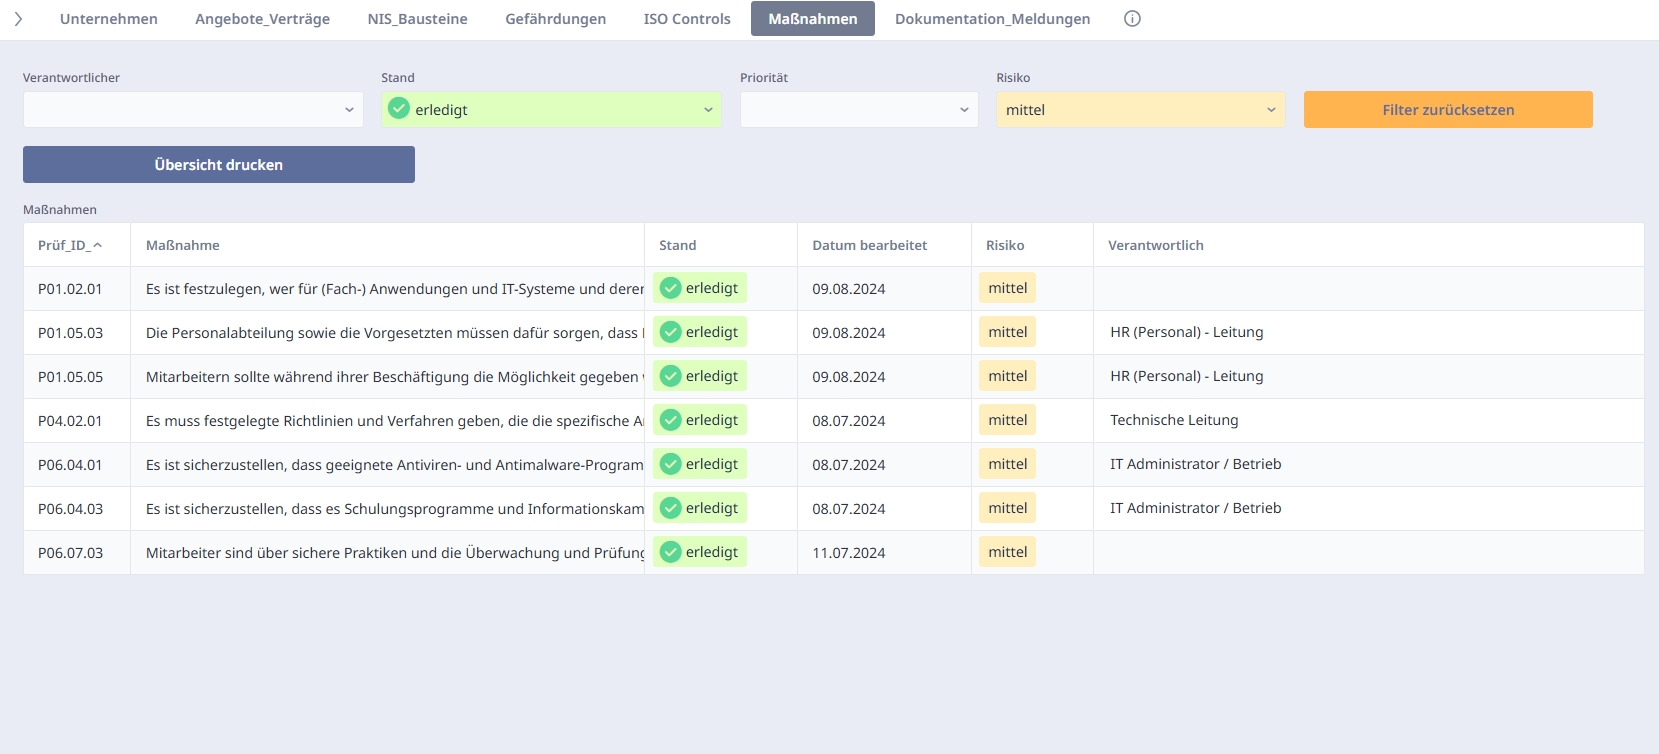Click the info circle icon after the tabs
The image size is (1659, 754).
(1132, 19)
